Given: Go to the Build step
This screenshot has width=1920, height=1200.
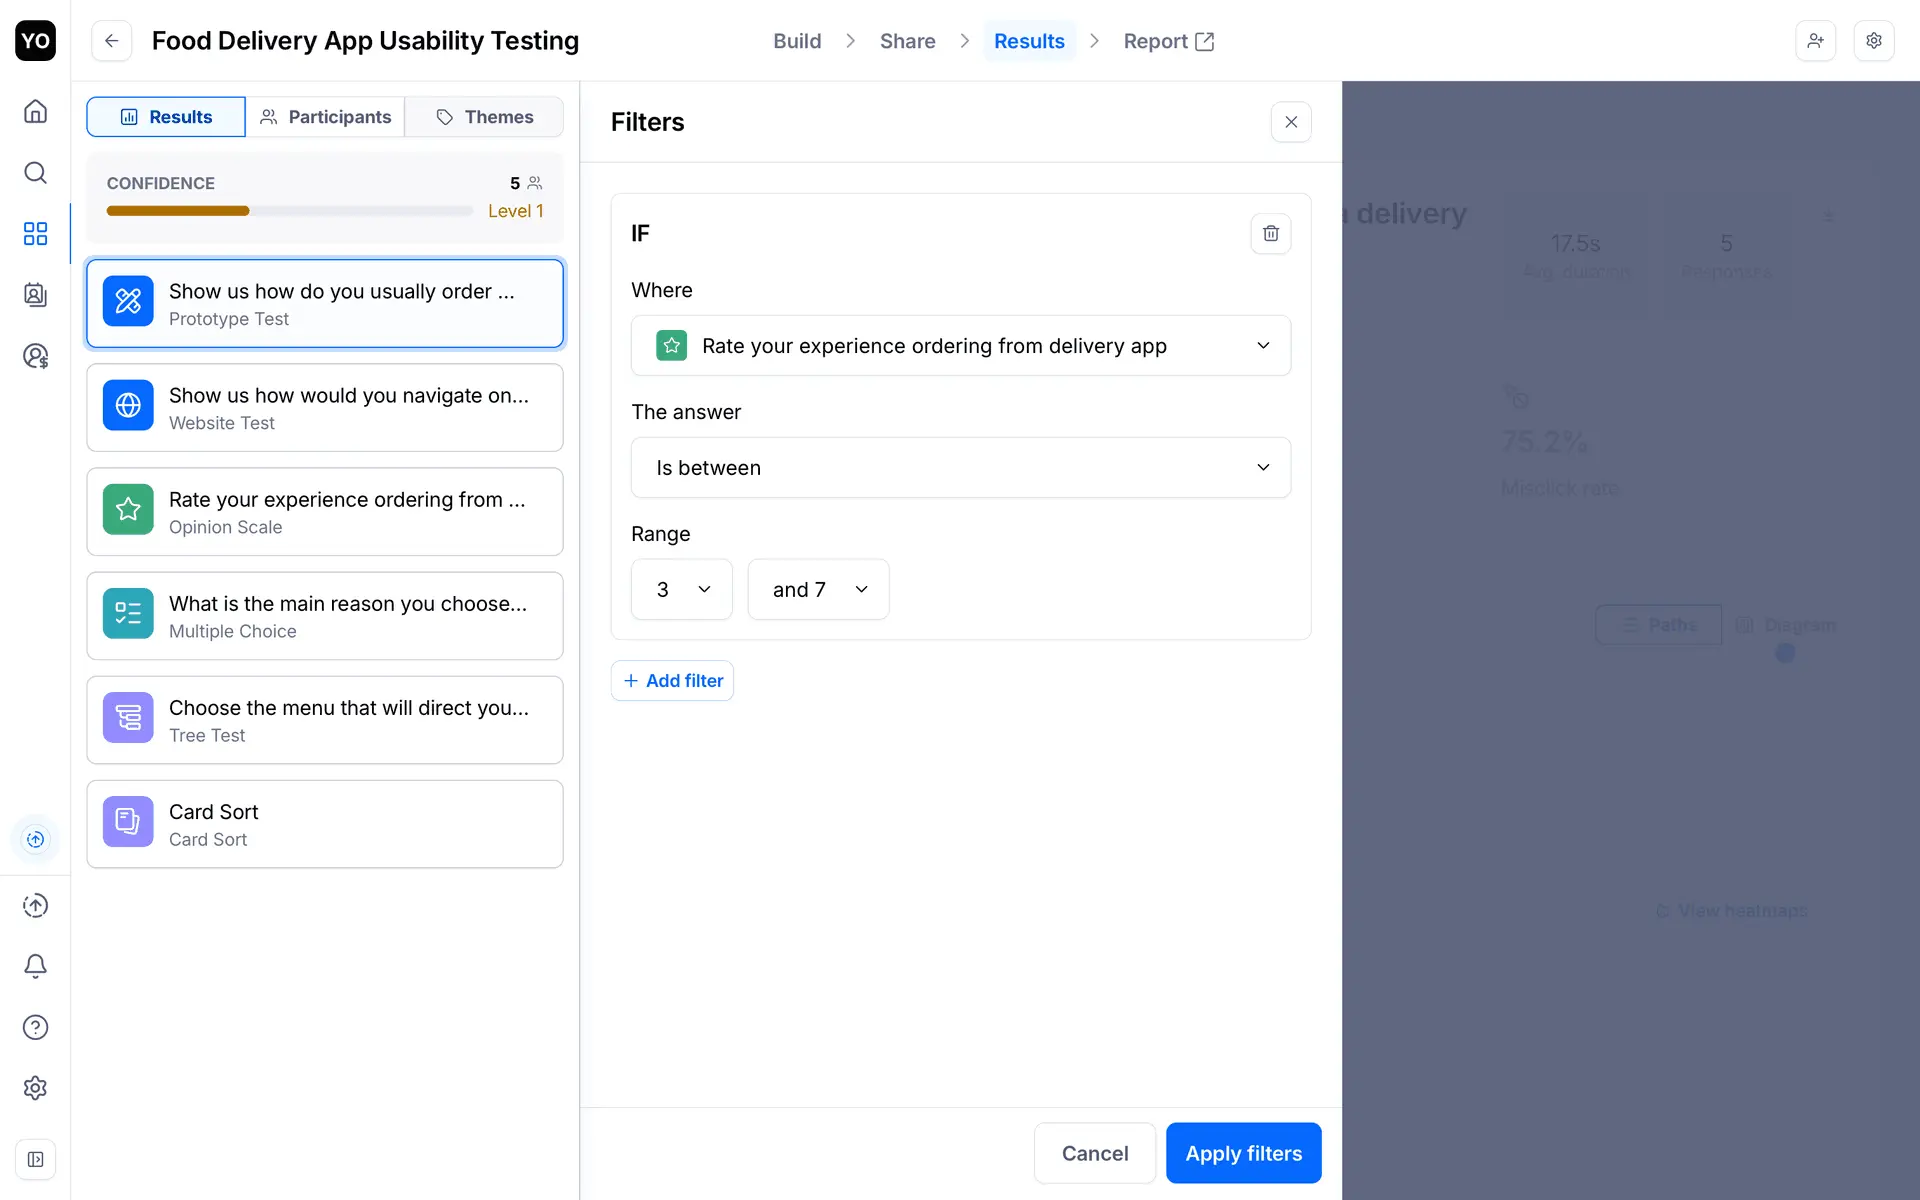Looking at the screenshot, I should tap(797, 41).
